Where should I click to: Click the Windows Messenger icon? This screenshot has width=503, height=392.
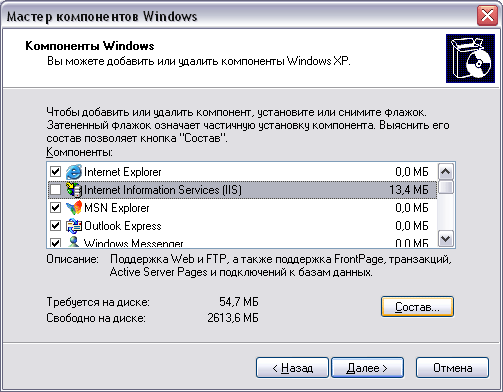click(x=73, y=242)
